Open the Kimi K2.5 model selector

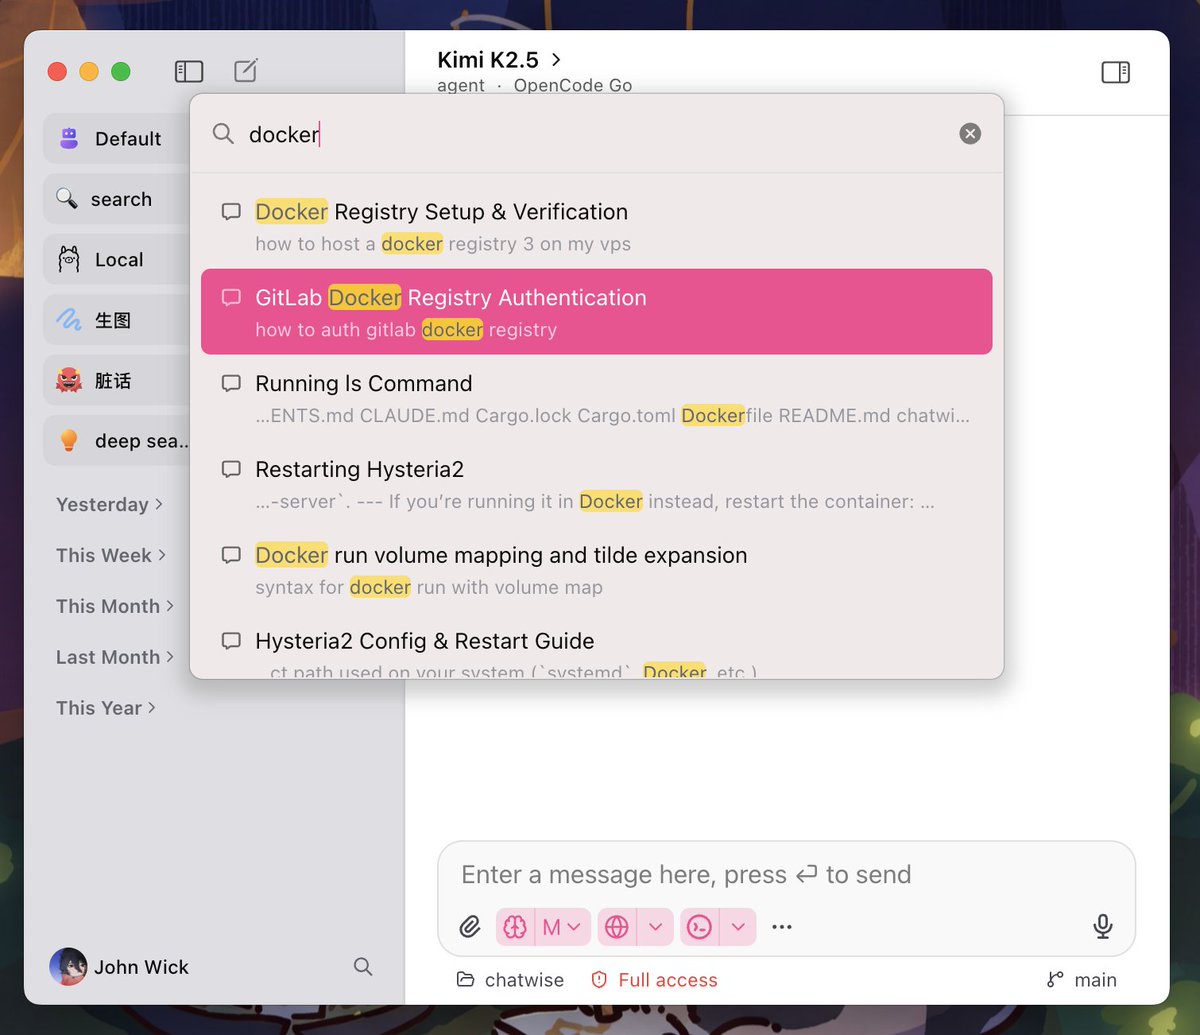pyautogui.click(x=500, y=60)
